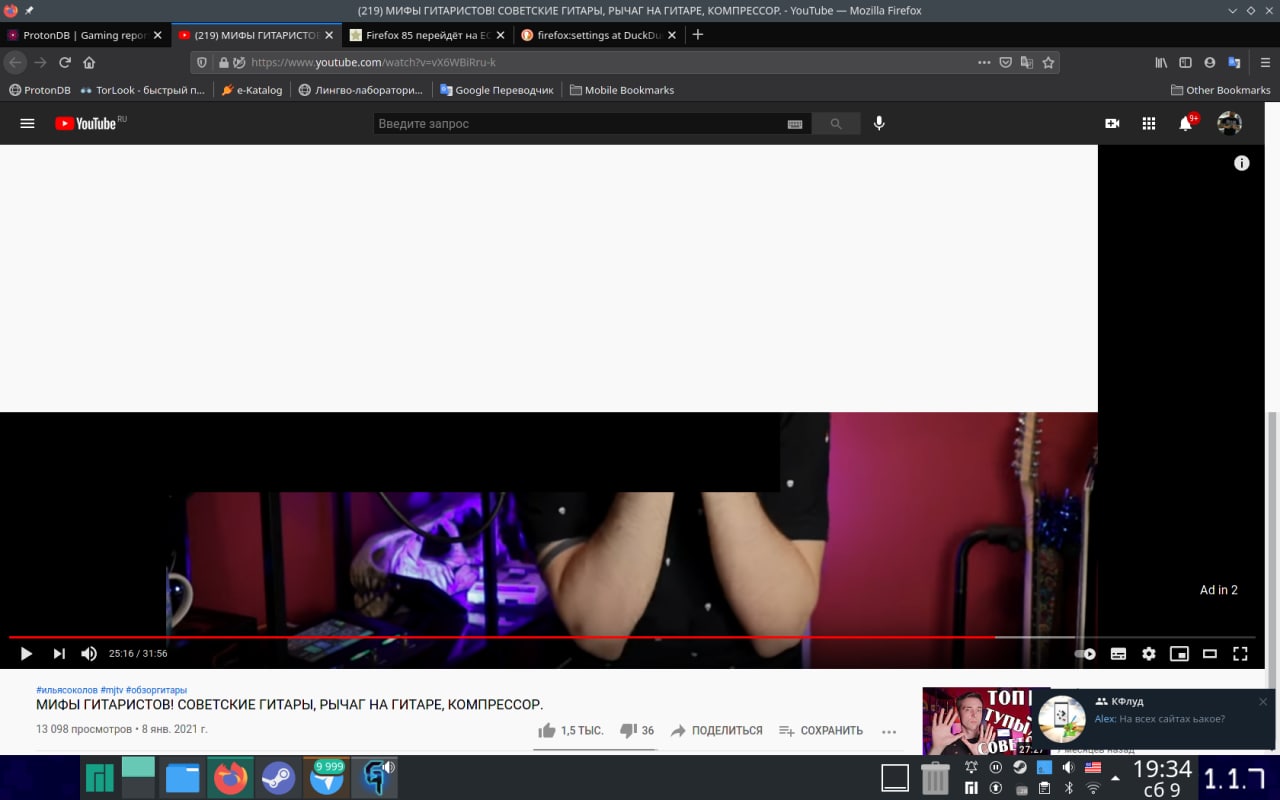This screenshot has height=800, width=1280.
Task: Open the YouTube hamburger guide menu
Action: tap(27, 123)
